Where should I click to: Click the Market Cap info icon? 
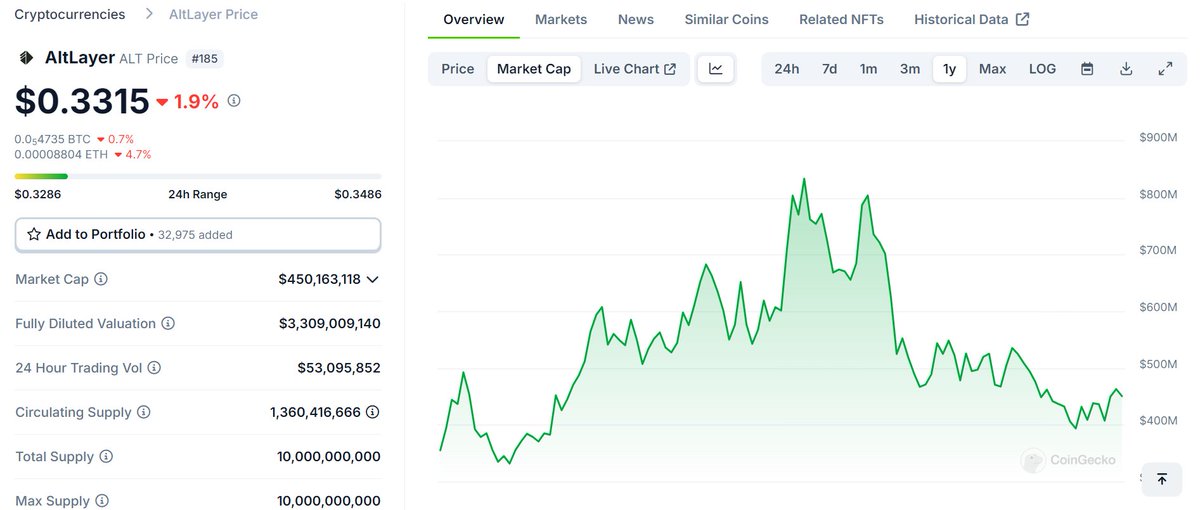[101, 279]
